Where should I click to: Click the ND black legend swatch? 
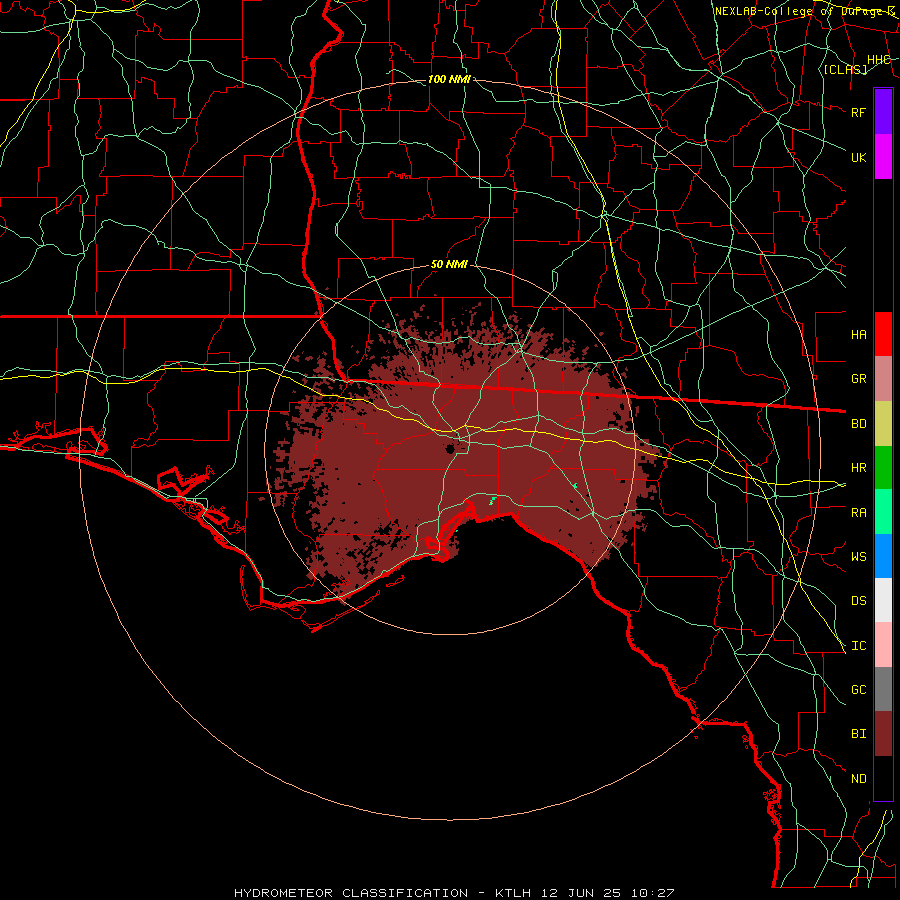point(883,778)
